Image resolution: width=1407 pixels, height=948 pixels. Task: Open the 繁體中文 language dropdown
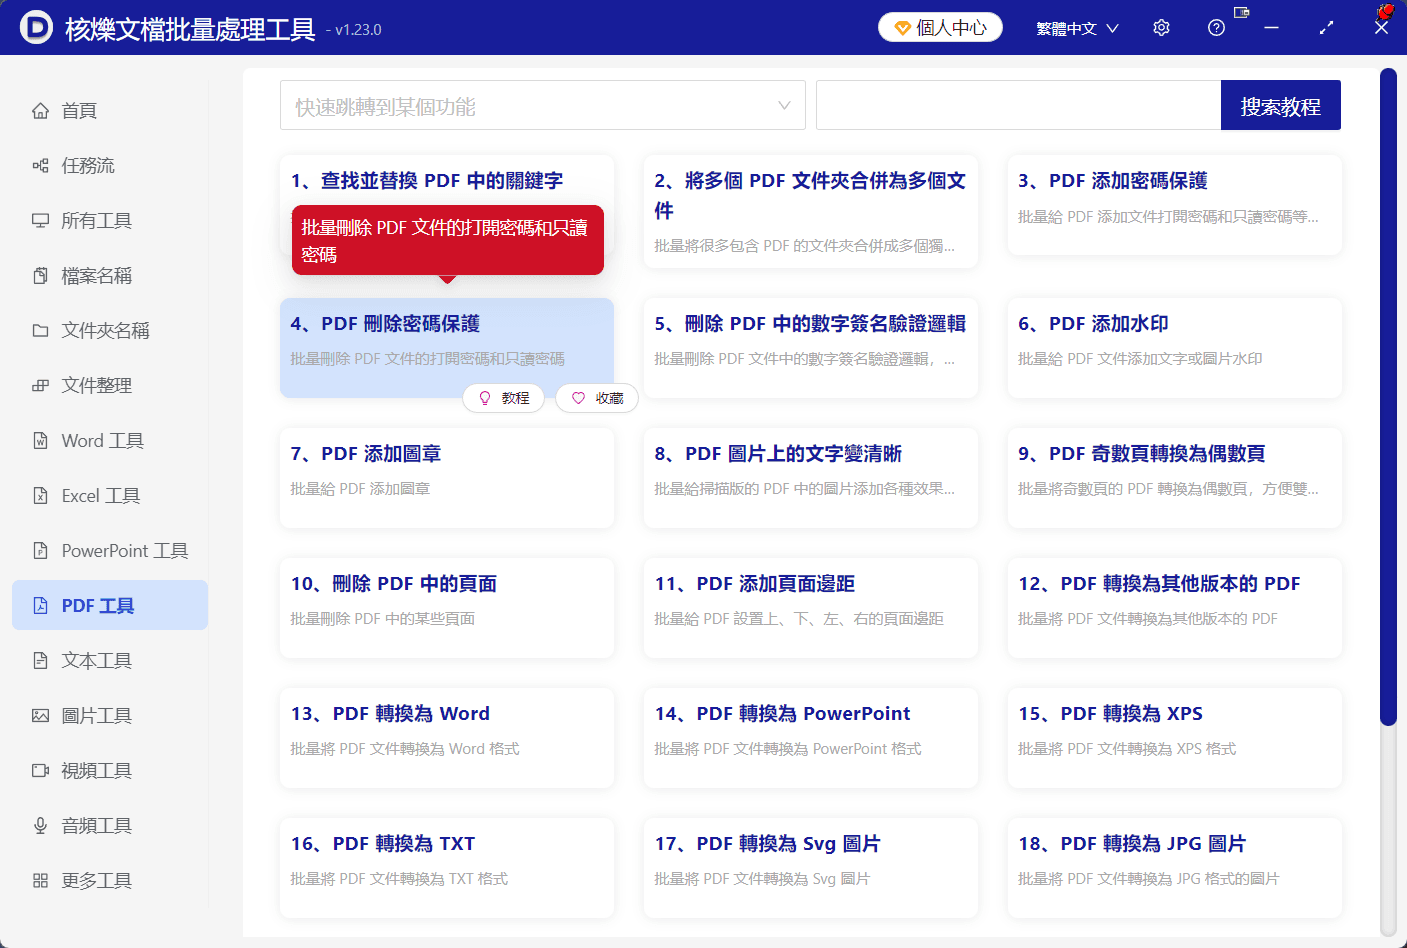pos(1078,28)
